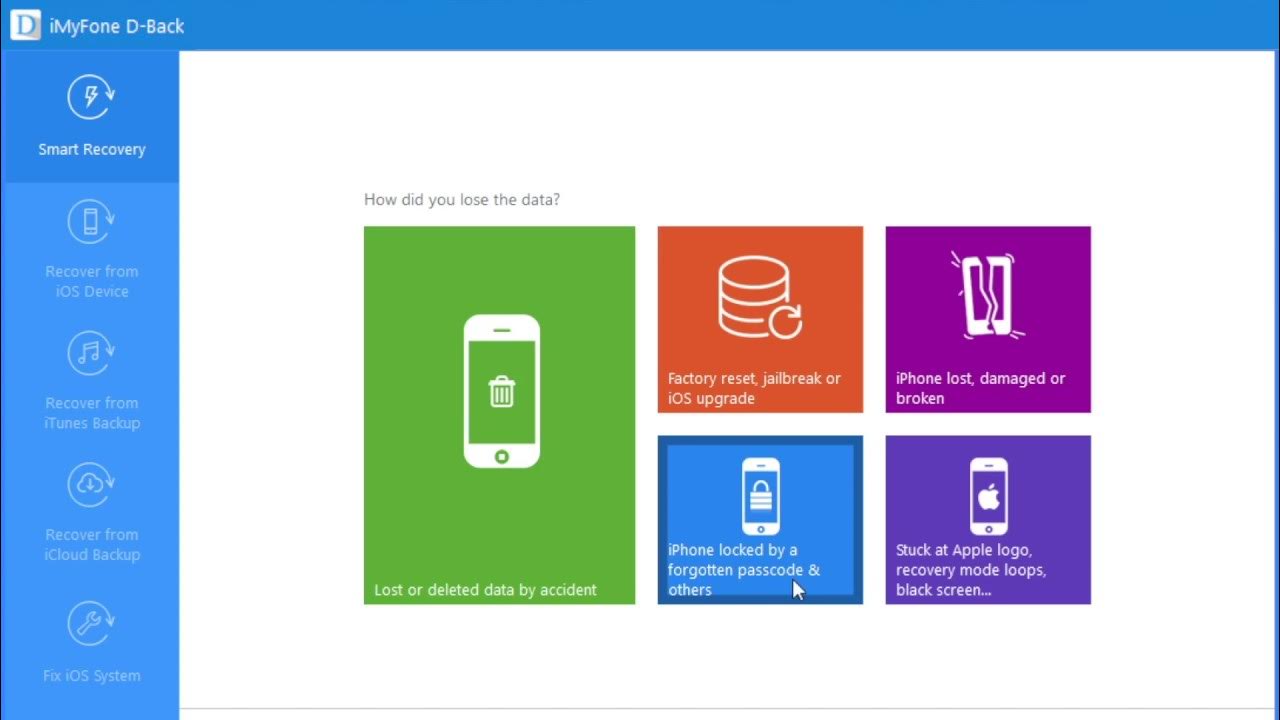Click the padlocked phone icon

(761, 495)
